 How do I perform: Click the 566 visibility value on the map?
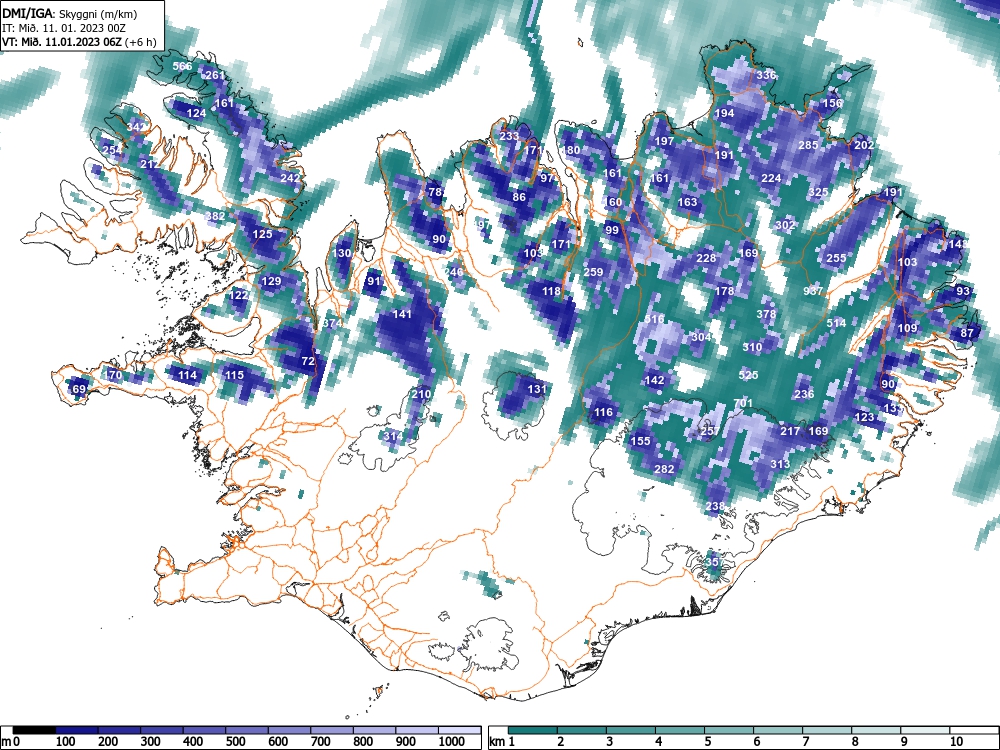[x=182, y=66]
